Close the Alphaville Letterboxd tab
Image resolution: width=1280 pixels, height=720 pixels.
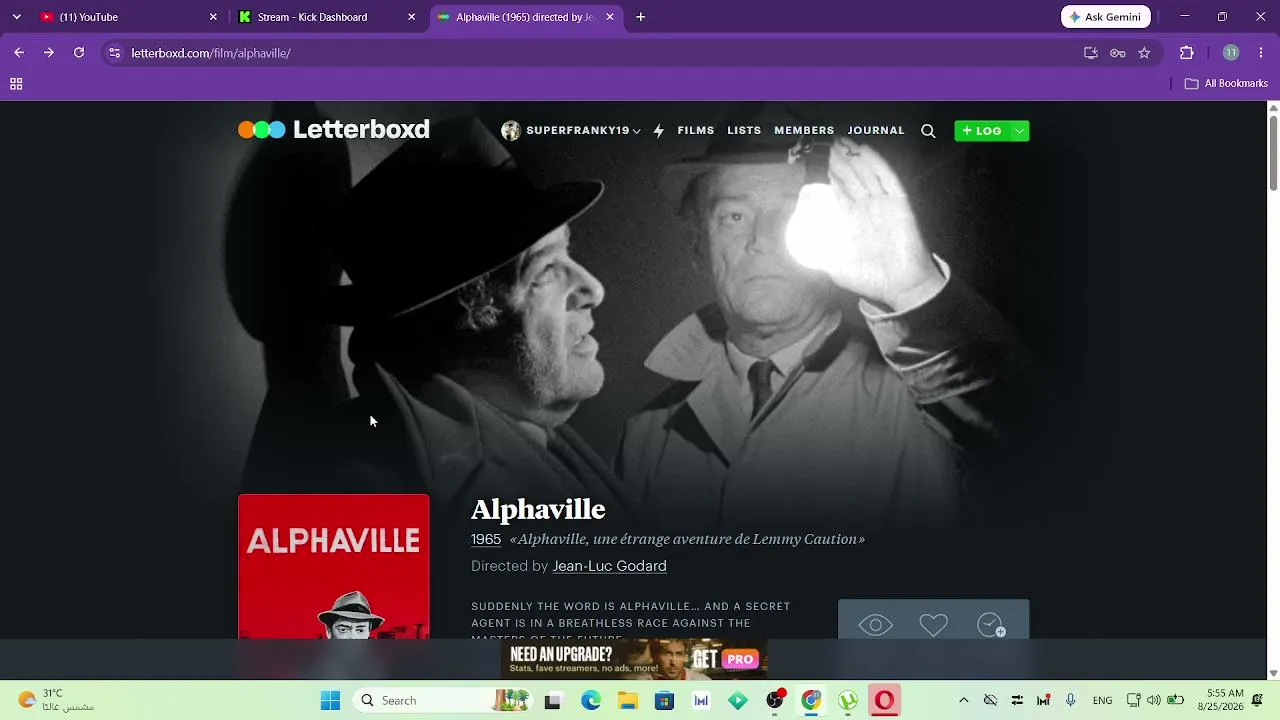610,17
